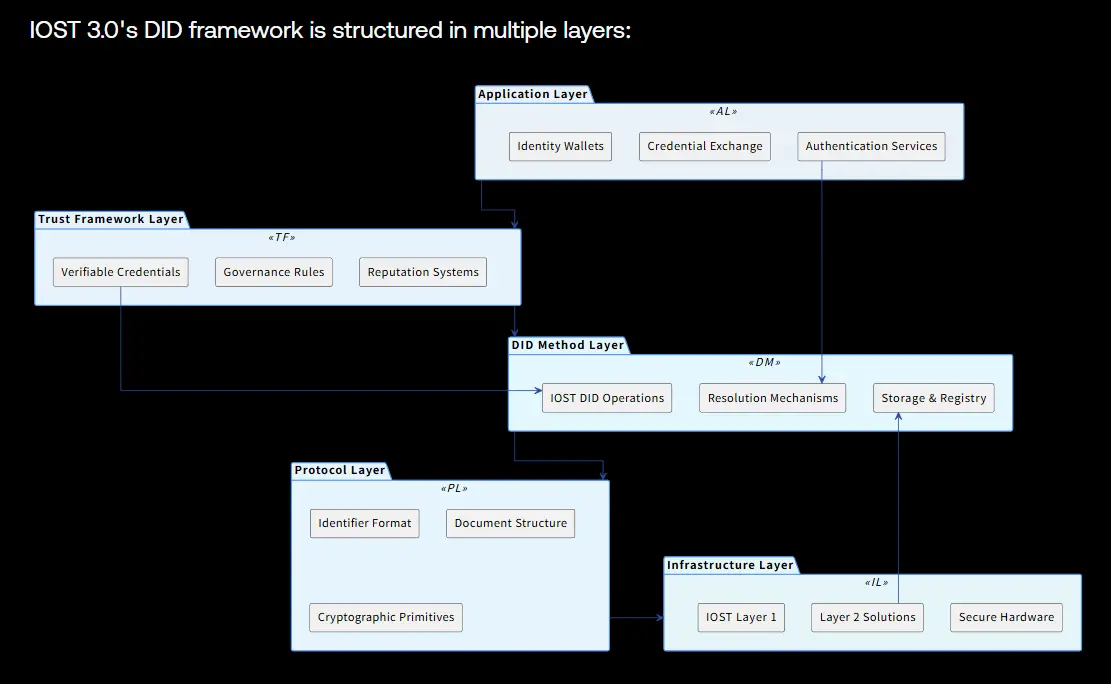
Task: Click the Infrastructure Layer title tab
Action: pyautogui.click(x=730, y=566)
